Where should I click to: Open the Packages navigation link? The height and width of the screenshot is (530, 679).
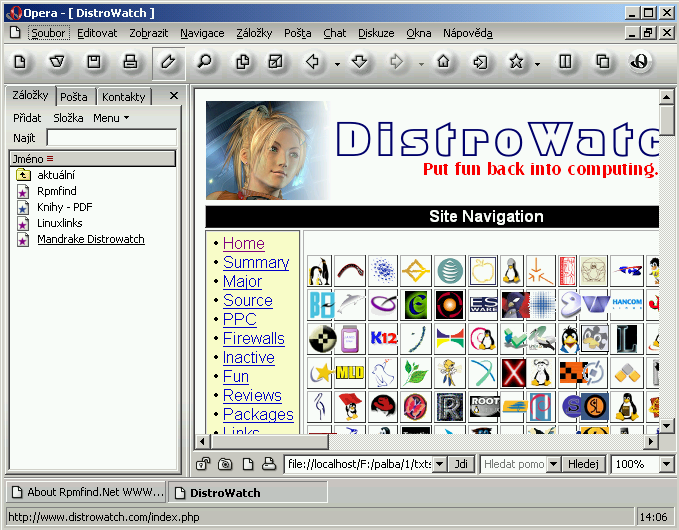pos(258,414)
